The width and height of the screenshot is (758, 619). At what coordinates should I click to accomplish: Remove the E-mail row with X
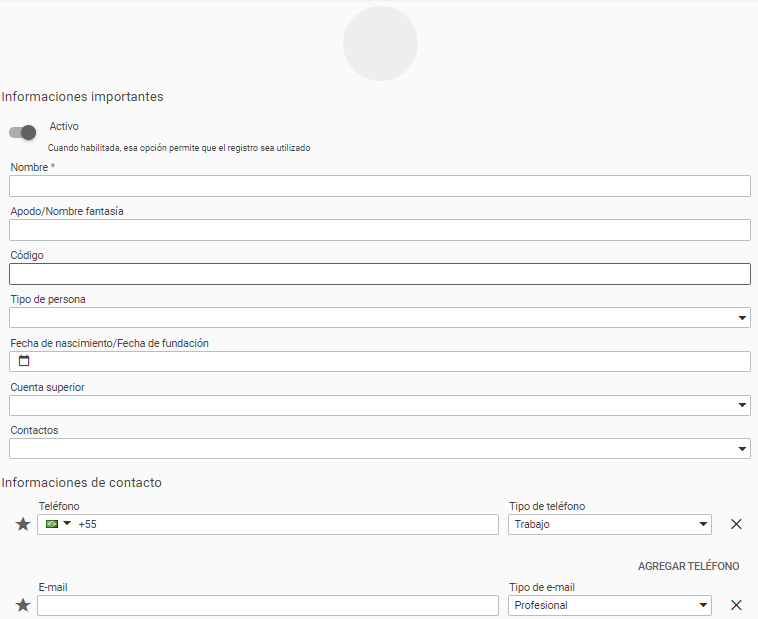[x=736, y=605]
